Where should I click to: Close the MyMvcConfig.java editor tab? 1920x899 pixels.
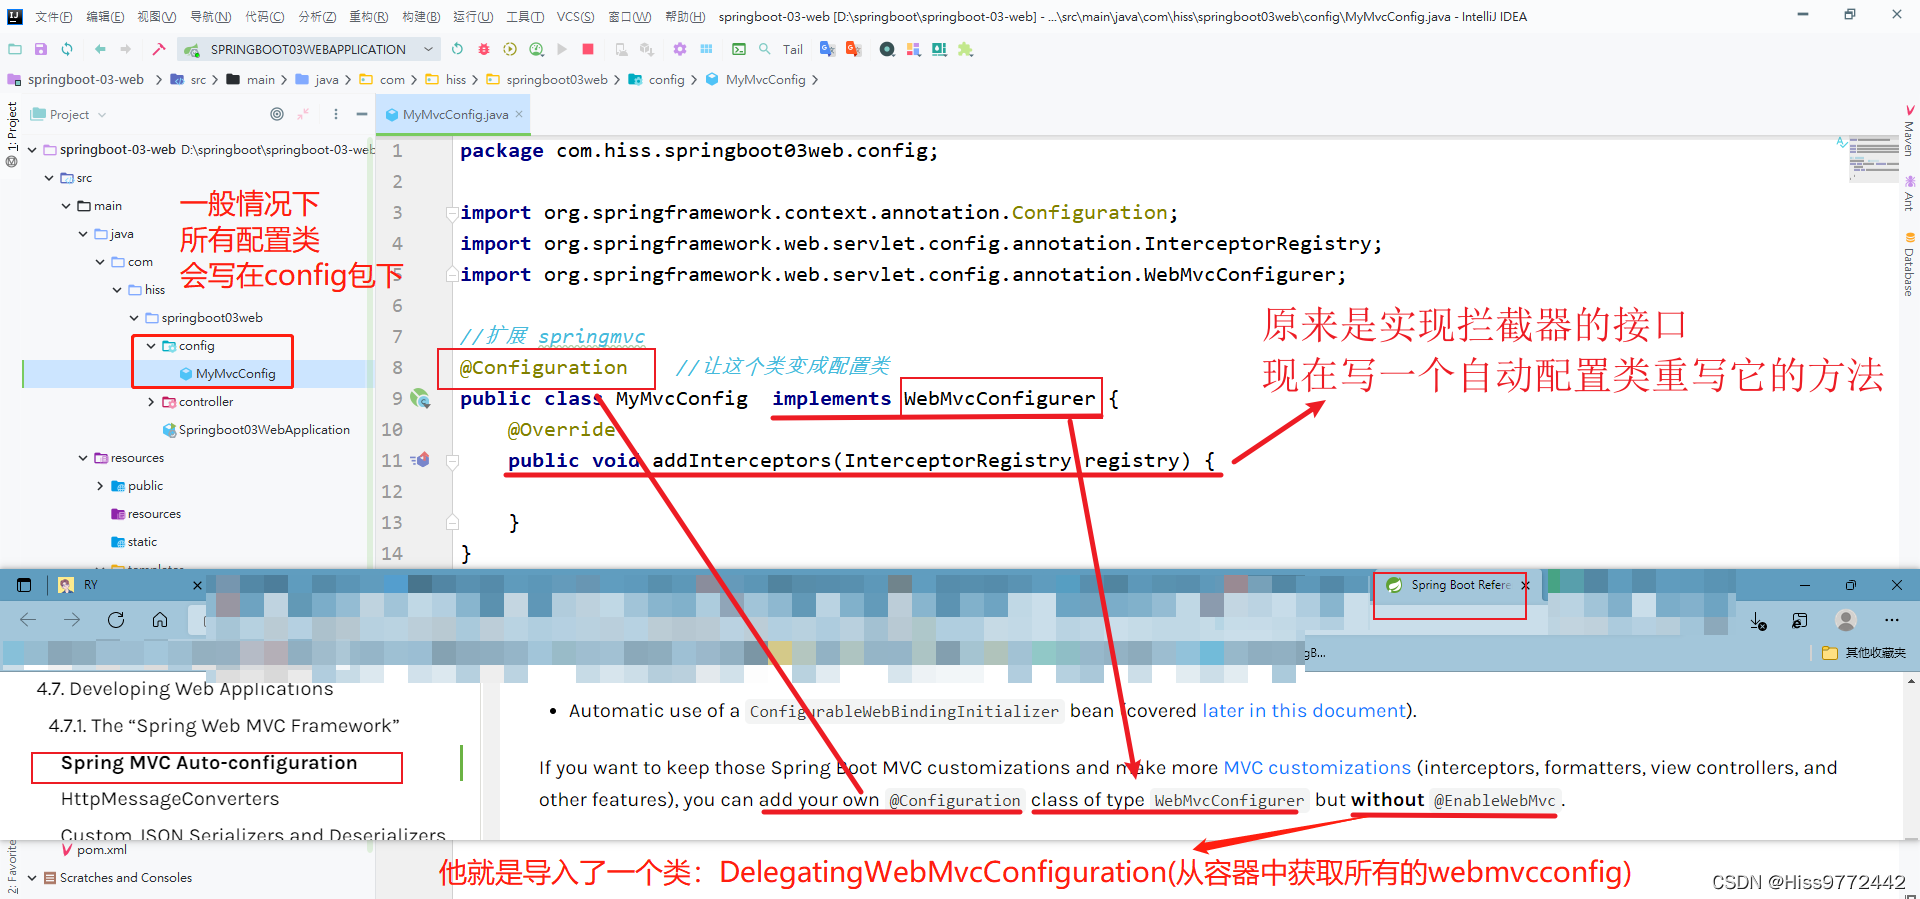pyautogui.click(x=519, y=114)
